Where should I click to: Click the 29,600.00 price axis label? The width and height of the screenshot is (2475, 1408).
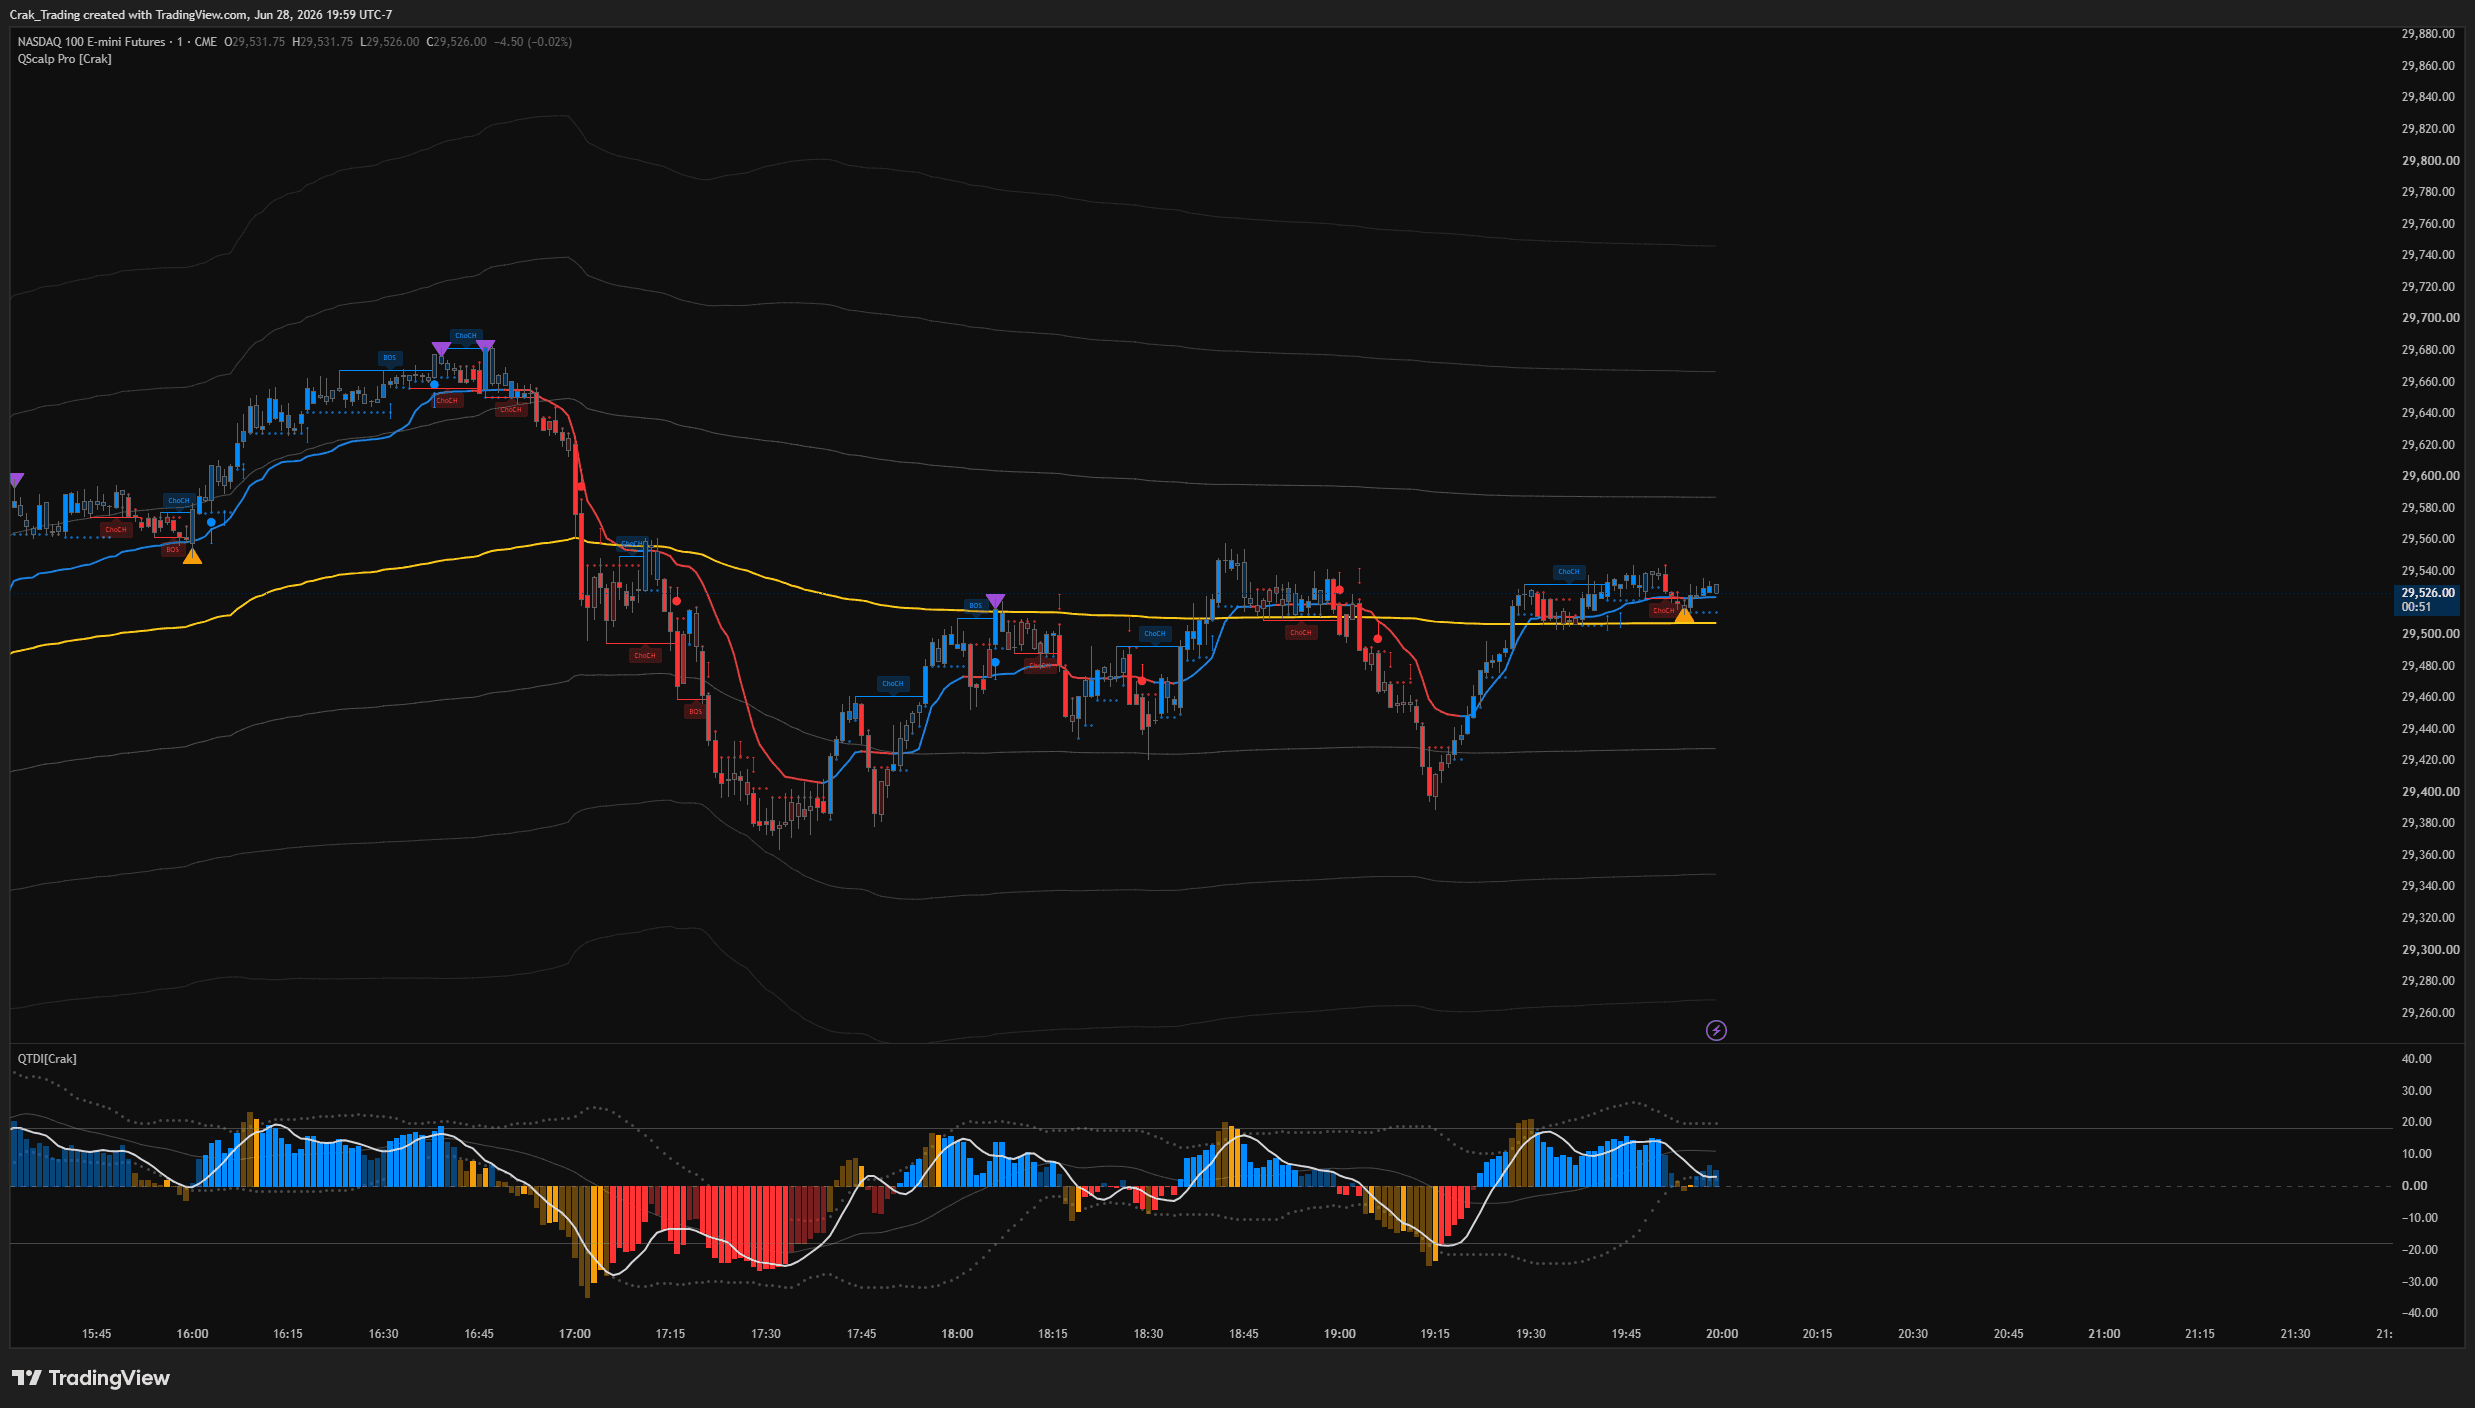(2430, 476)
